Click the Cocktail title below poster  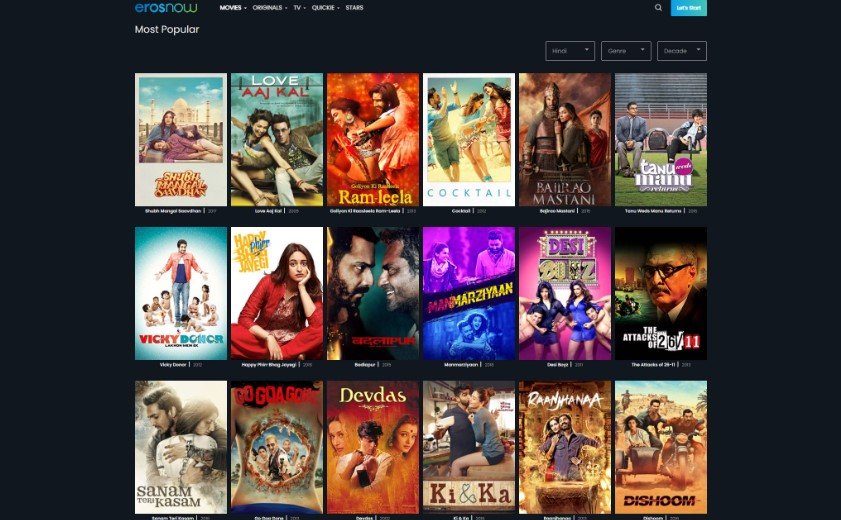pyautogui.click(x=461, y=211)
